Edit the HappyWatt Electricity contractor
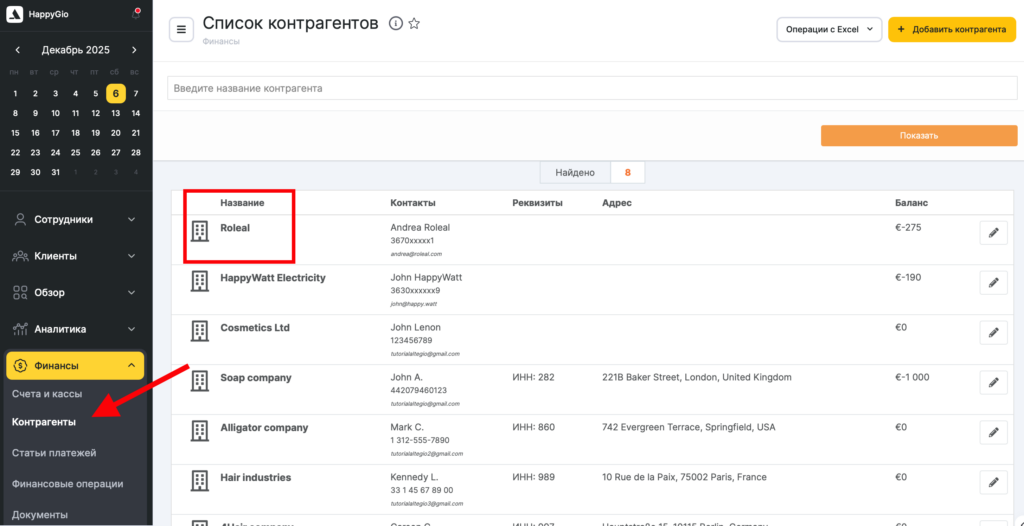Viewport: 1024px width, 526px height. click(x=992, y=283)
